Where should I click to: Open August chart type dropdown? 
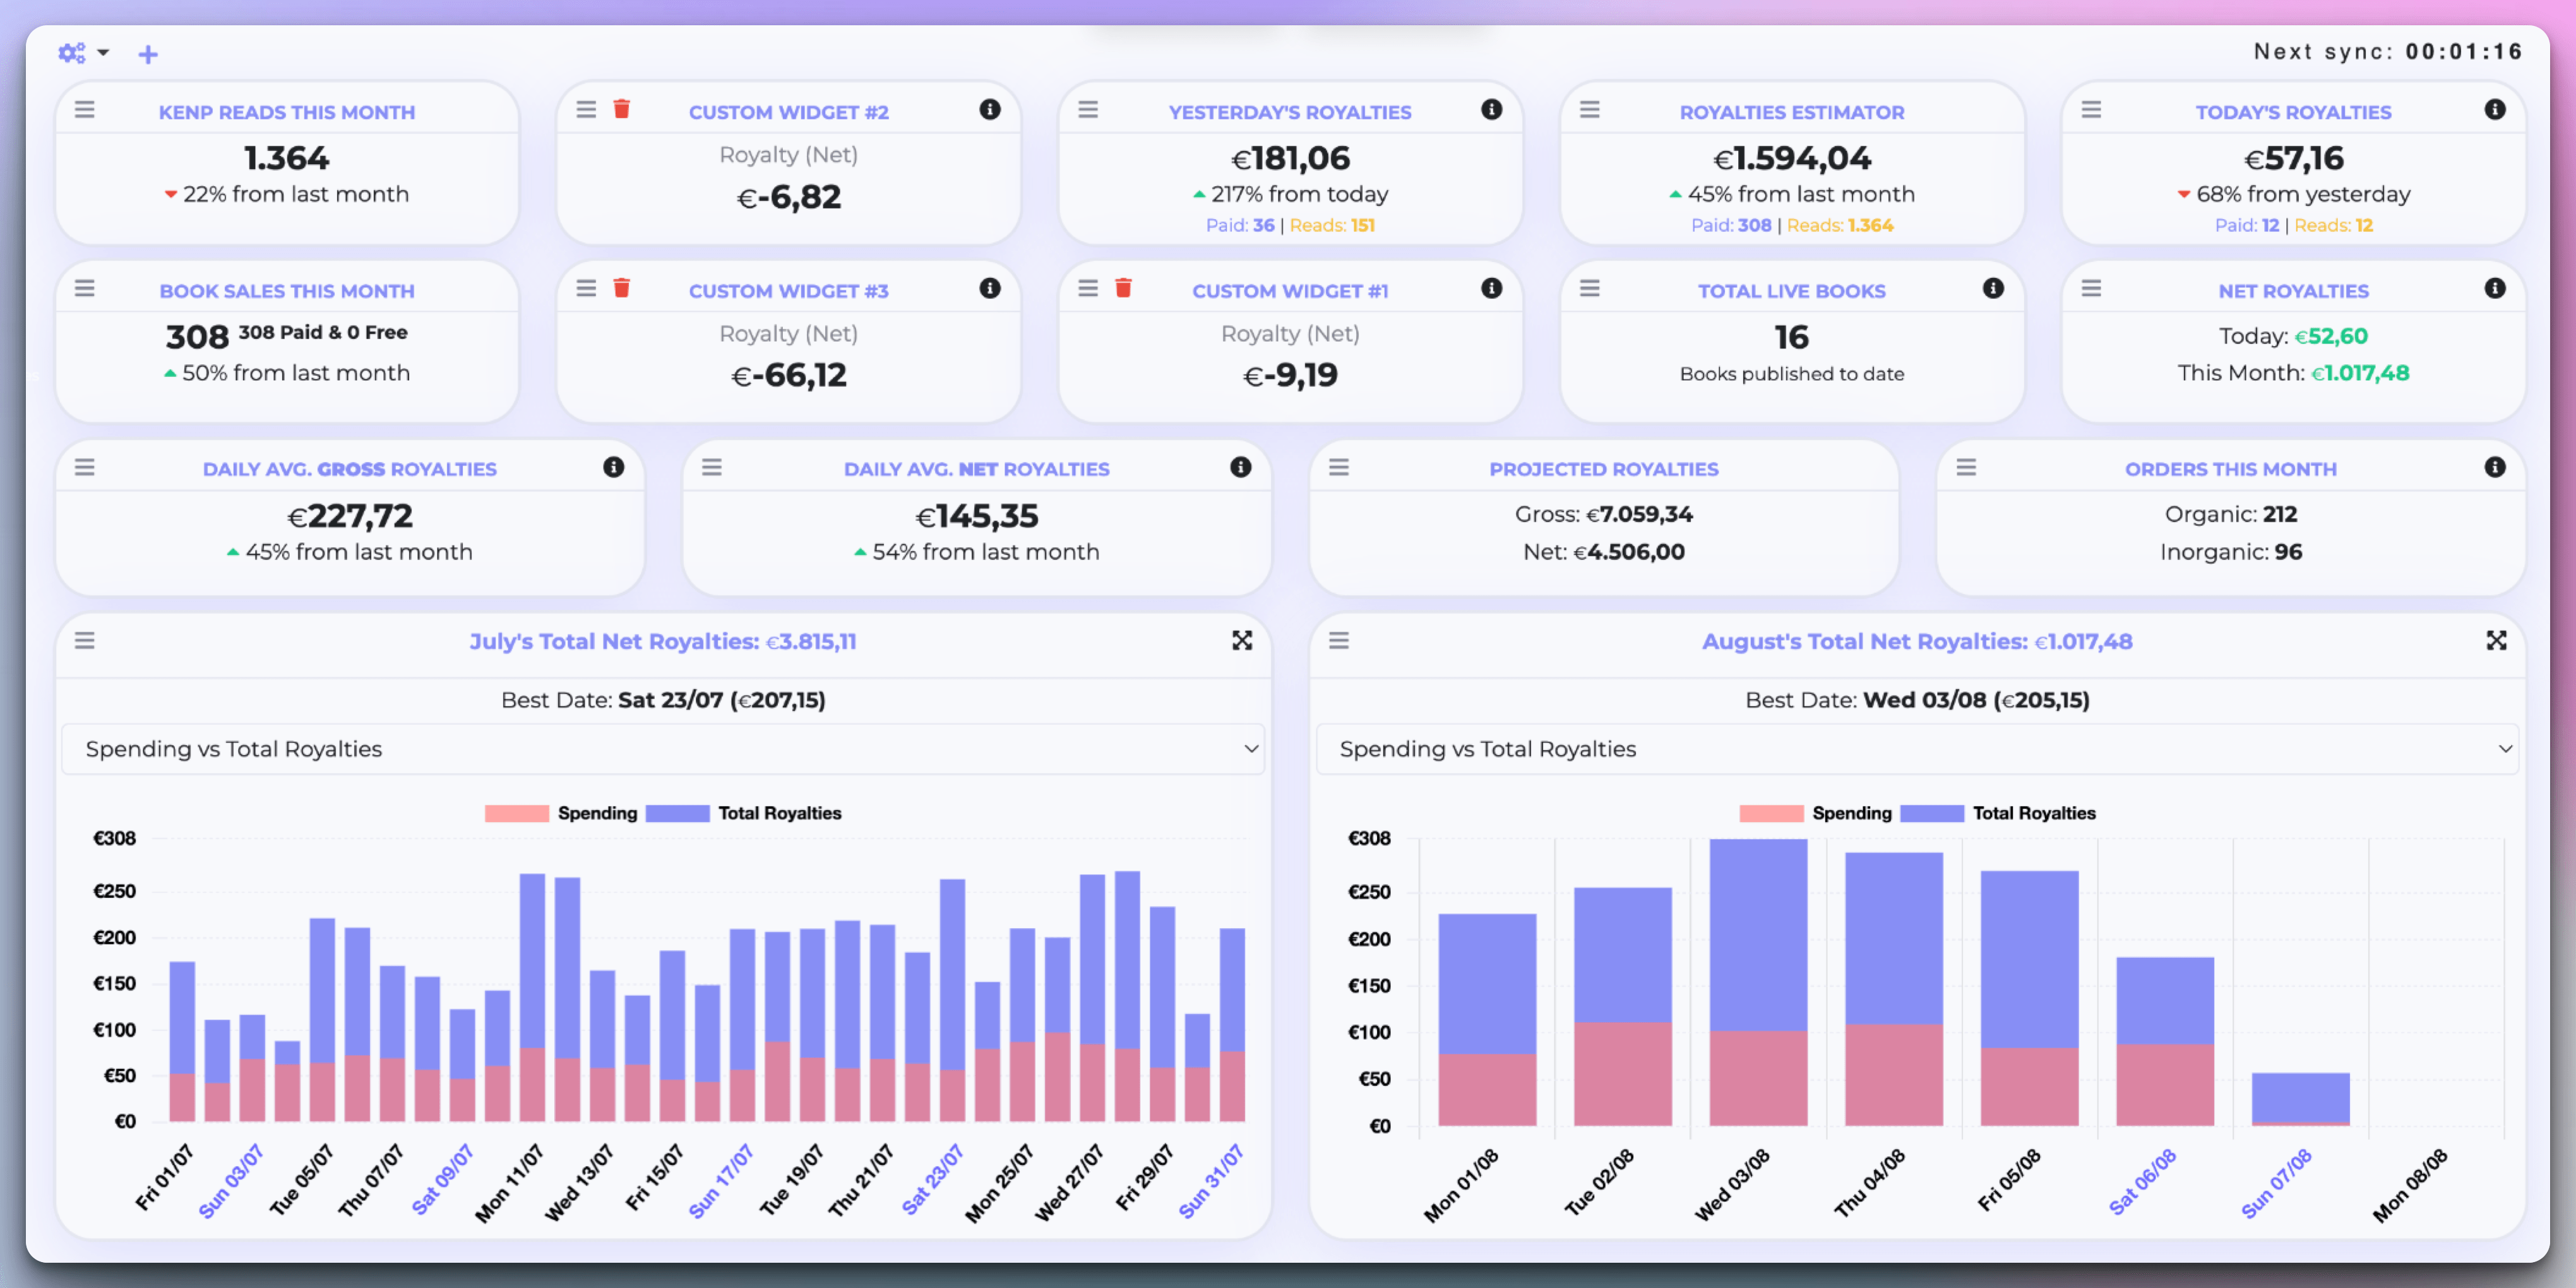coord(1916,749)
